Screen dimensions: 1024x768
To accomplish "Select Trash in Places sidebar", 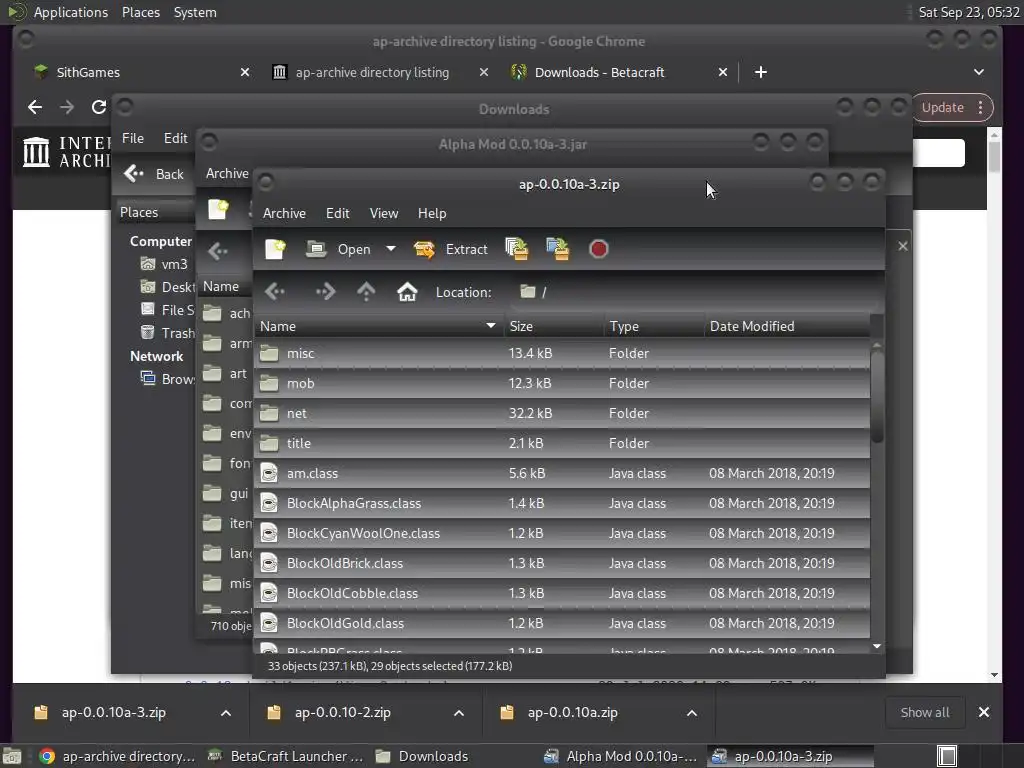I will (x=168, y=333).
